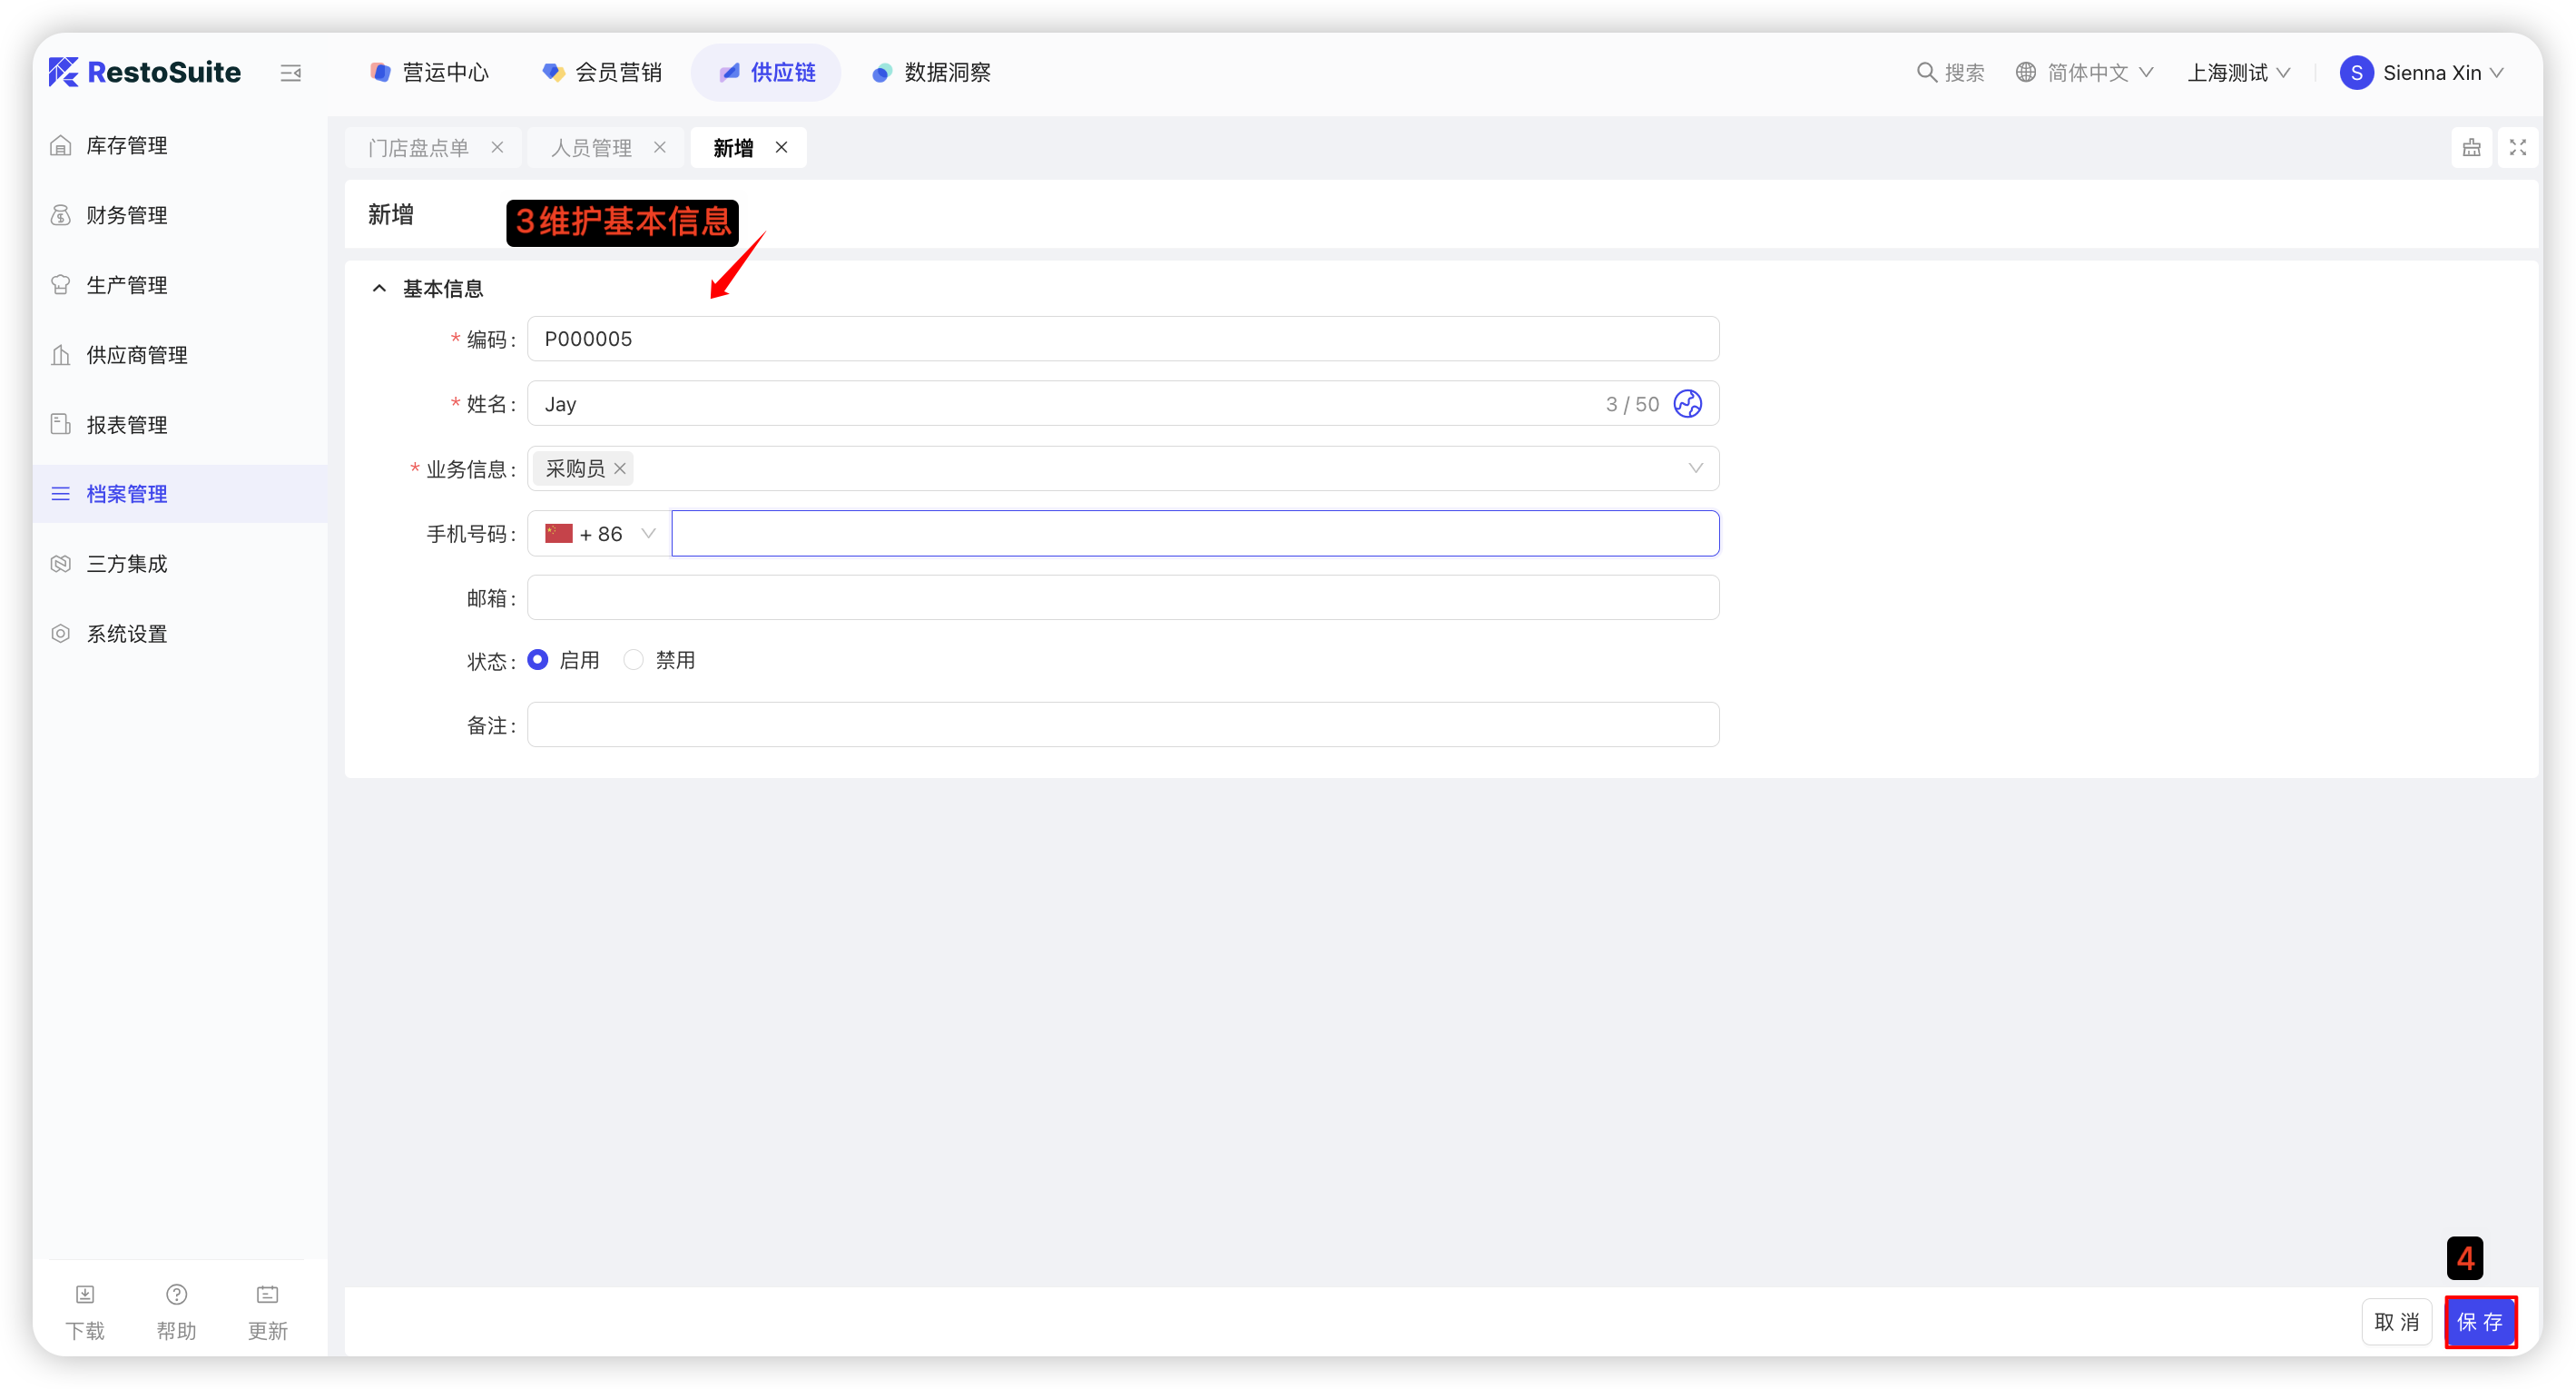Screen dimensions: 2576x1389
Task: Click the 保存 button
Action: (2479, 1322)
